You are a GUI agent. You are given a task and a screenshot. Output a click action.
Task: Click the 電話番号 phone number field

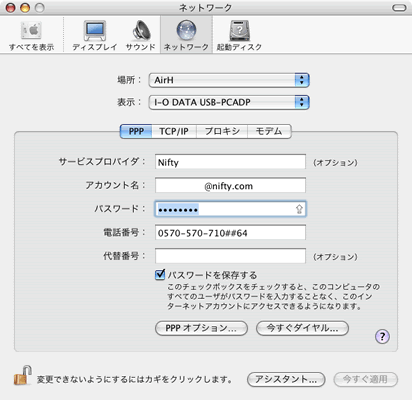(230, 233)
